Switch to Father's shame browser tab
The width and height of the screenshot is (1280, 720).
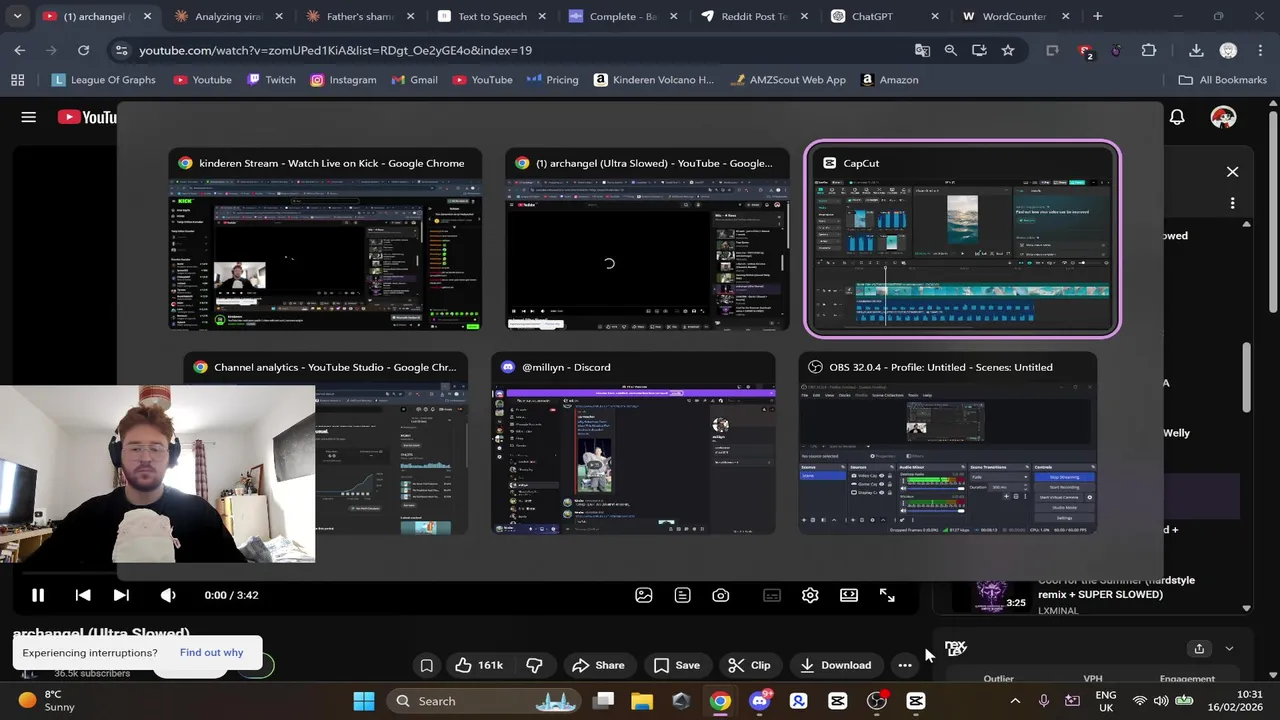pyautogui.click(x=360, y=16)
